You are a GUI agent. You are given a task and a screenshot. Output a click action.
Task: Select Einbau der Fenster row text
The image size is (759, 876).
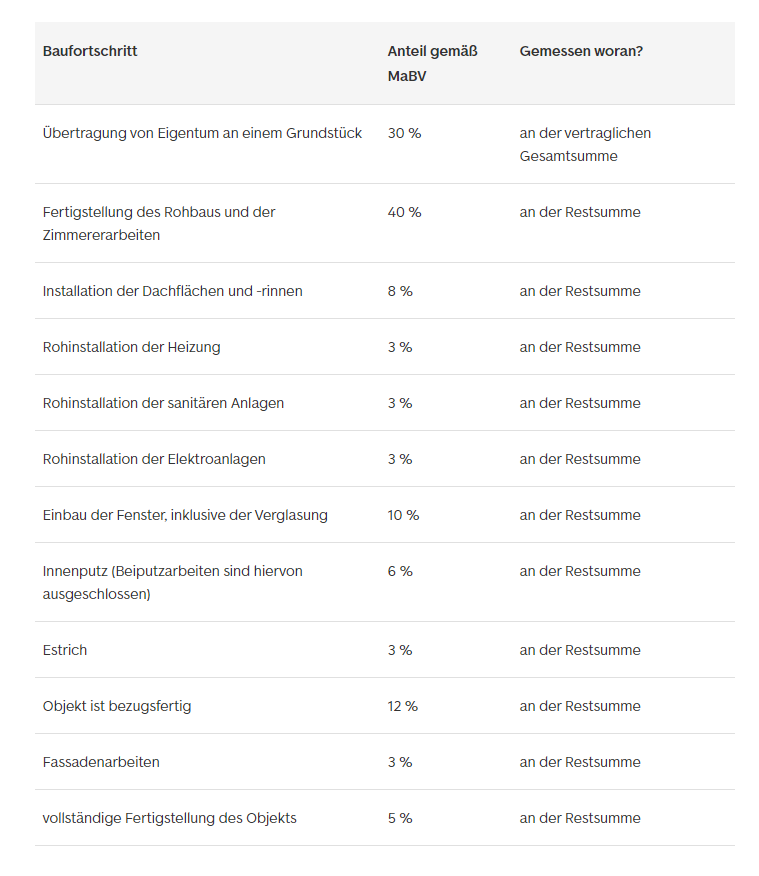pyautogui.click(x=185, y=515)
